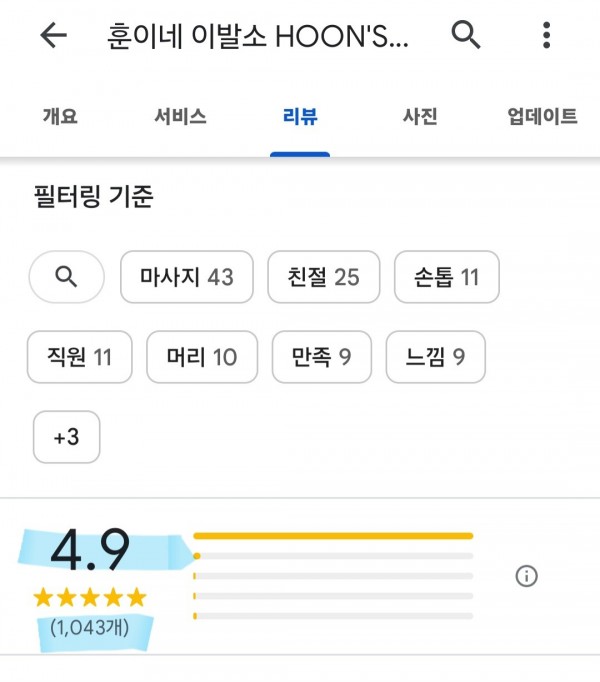Expand more filters with +3 chip

pos(66,437)
